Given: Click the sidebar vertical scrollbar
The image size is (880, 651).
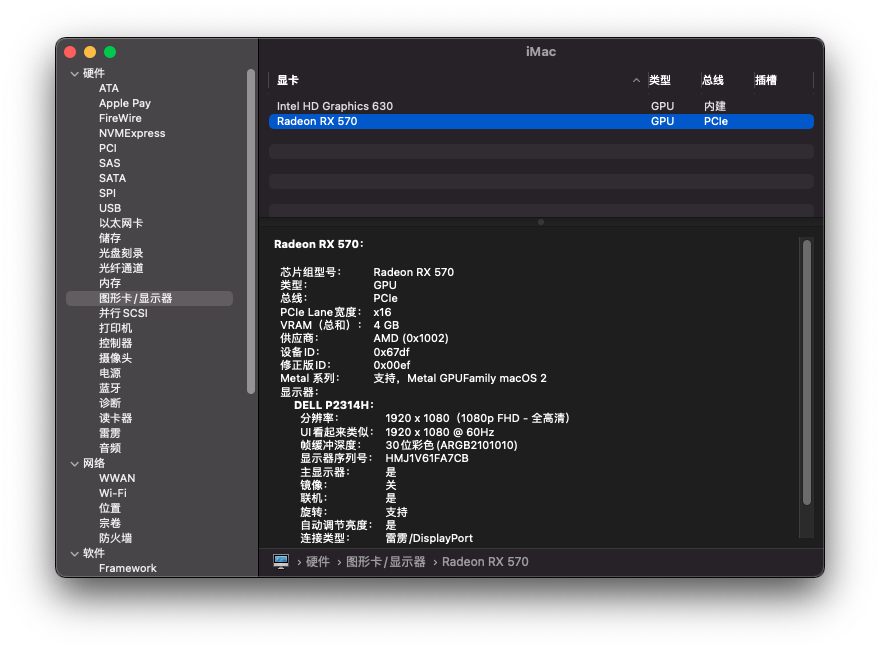Looking at the screenshot, I should tap(250, 231).
